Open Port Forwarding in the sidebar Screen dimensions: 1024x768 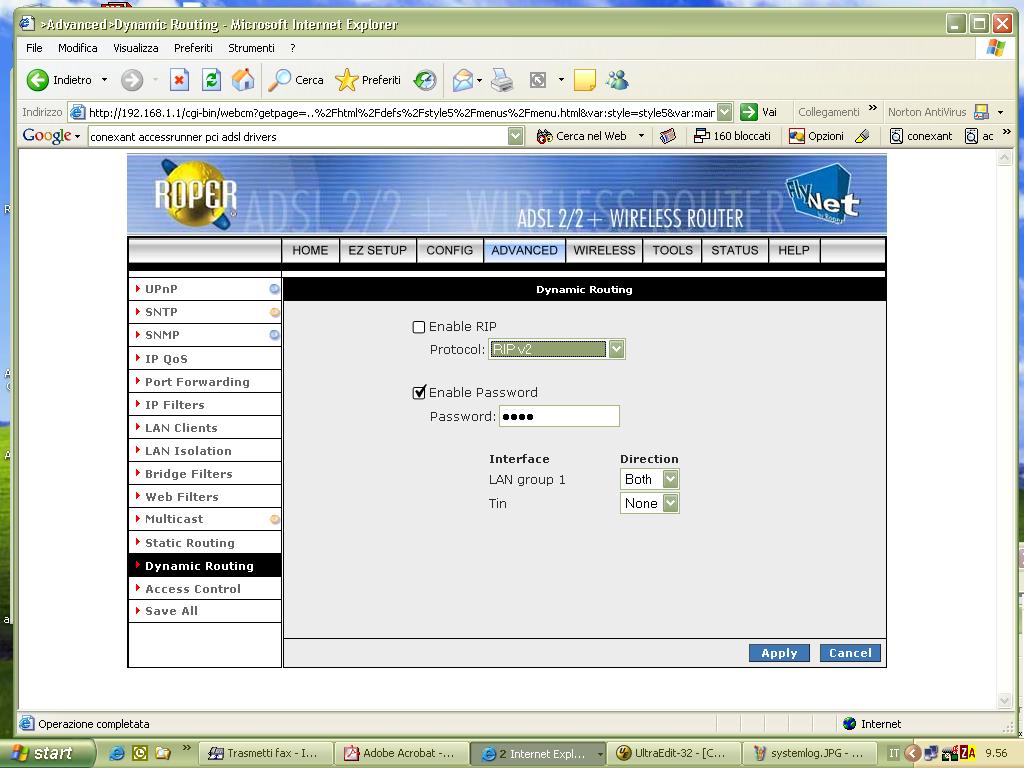coord(197,382)
